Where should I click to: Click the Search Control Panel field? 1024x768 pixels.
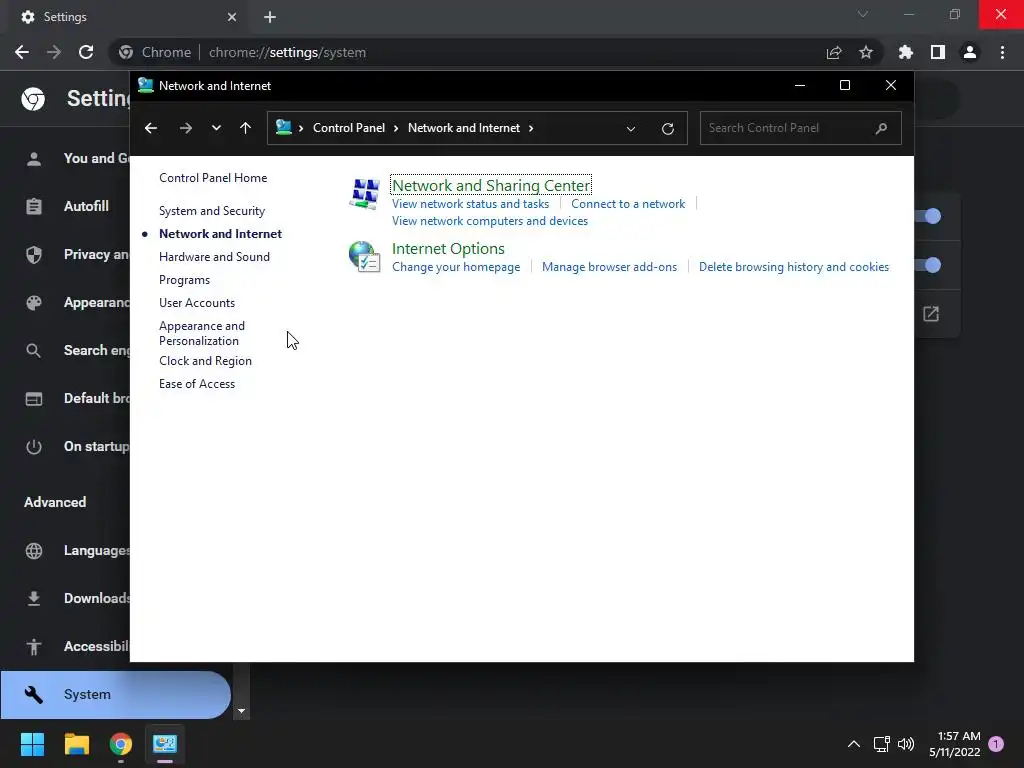[x=801, y=128]
